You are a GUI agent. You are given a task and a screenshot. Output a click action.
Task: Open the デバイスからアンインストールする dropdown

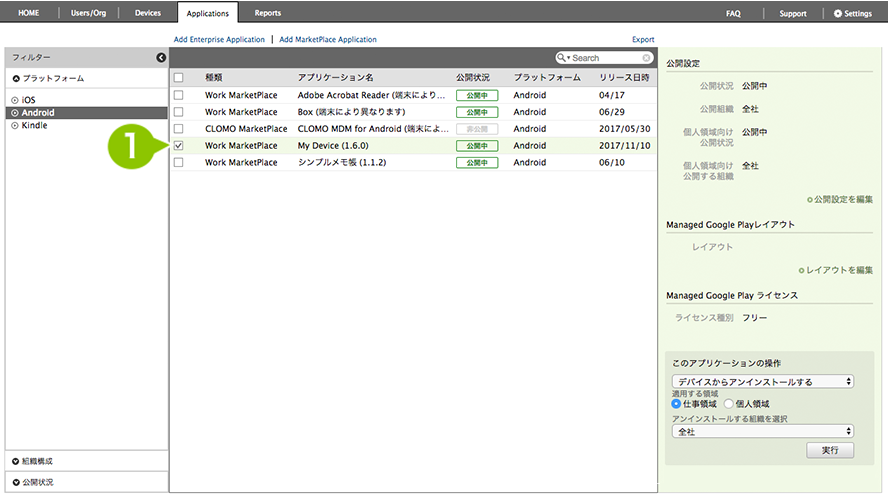[763, 382]
